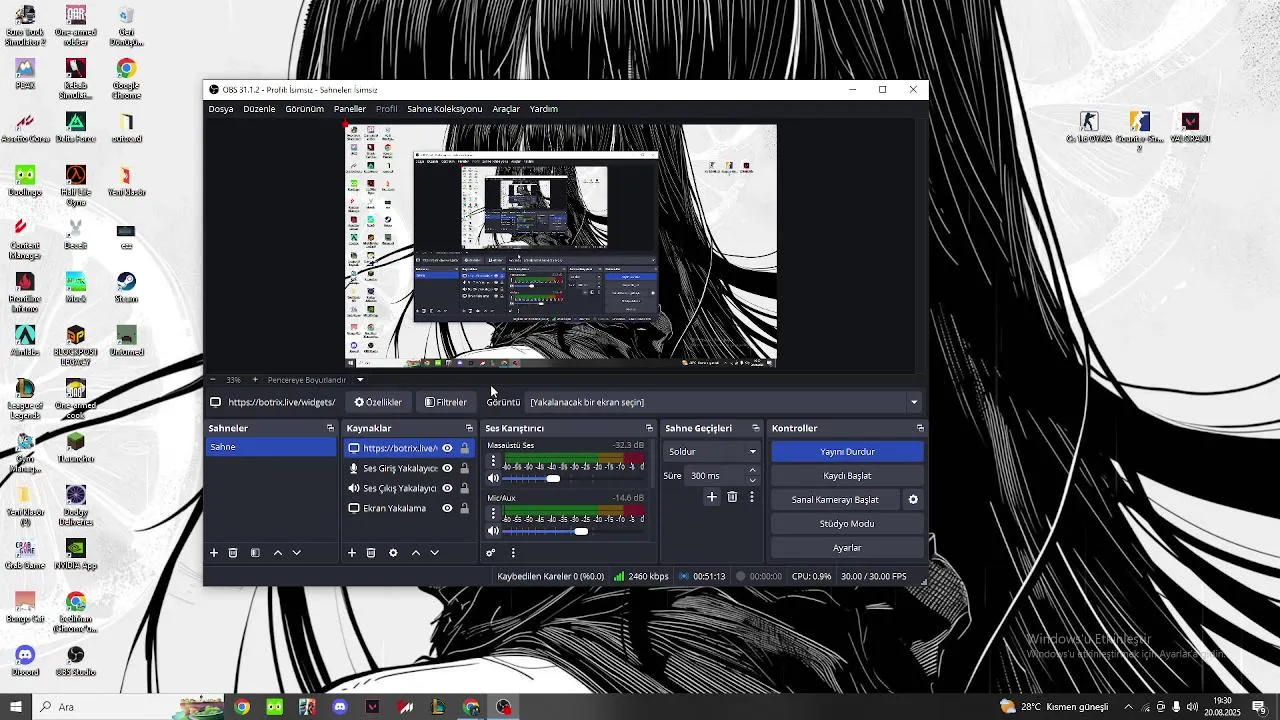
Task: Undock the Sahneler panel
Action: [330, 428]
